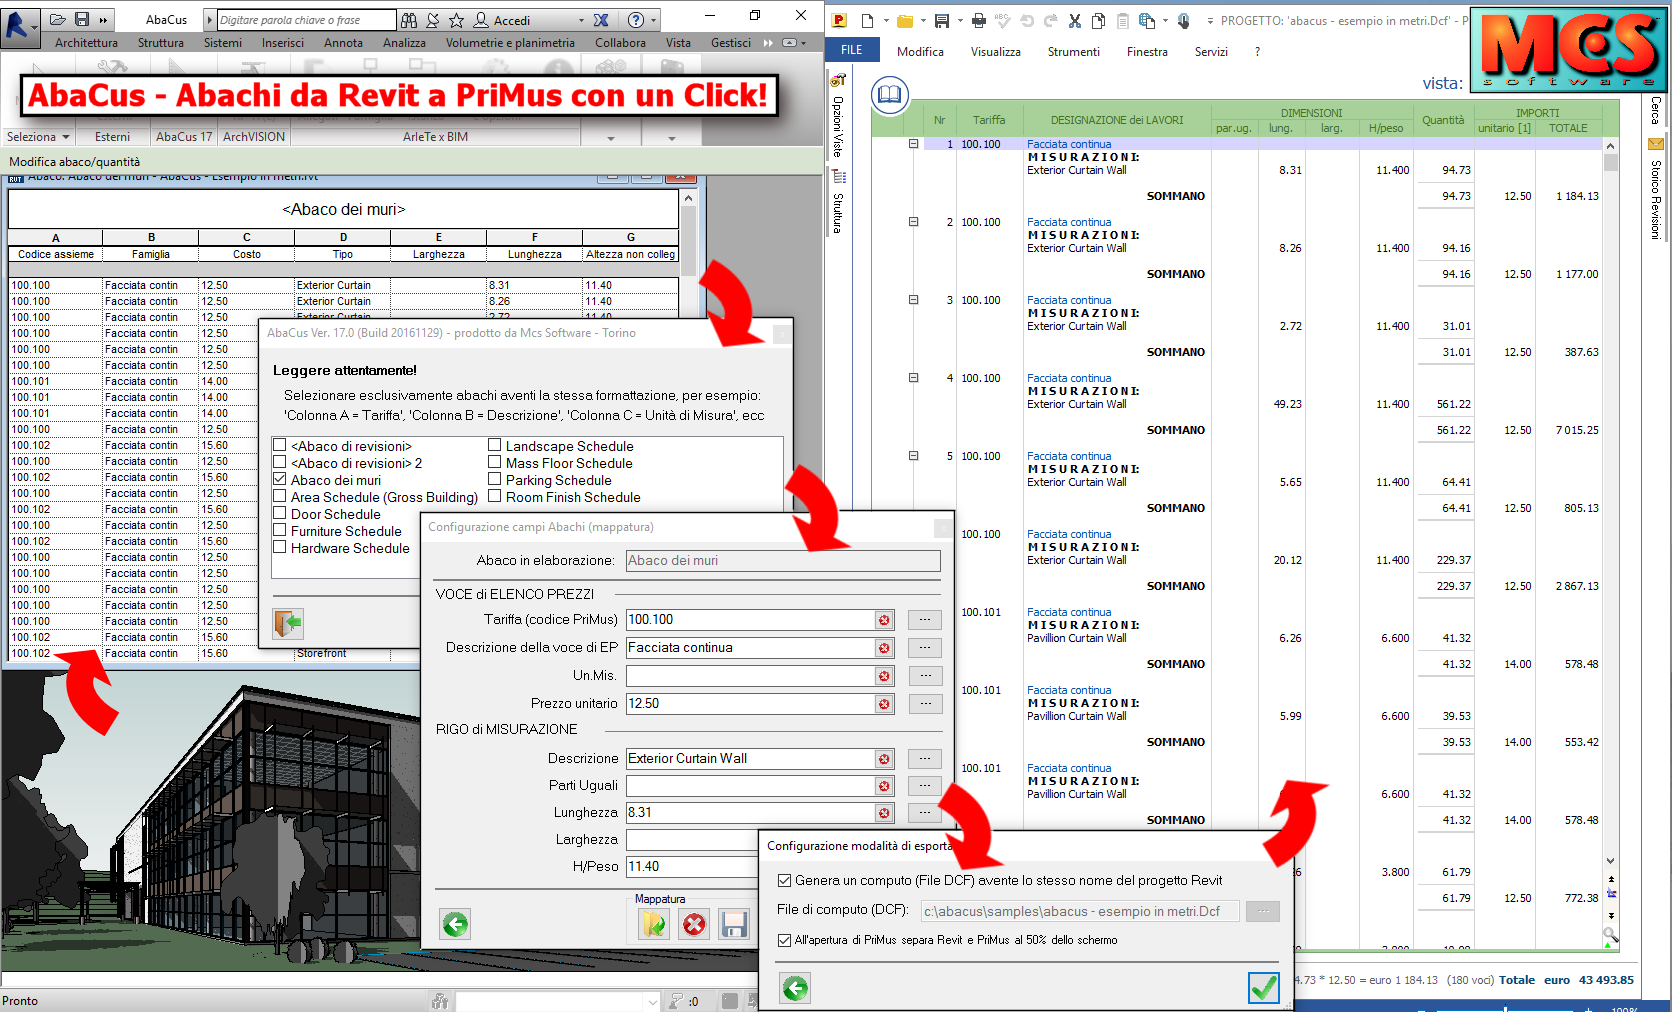The width and height of the screenshot is (1672, 1012).
Task: Click the save icon in PriMus toolbar
Action: pyautogui.click(x=942, y=20)
